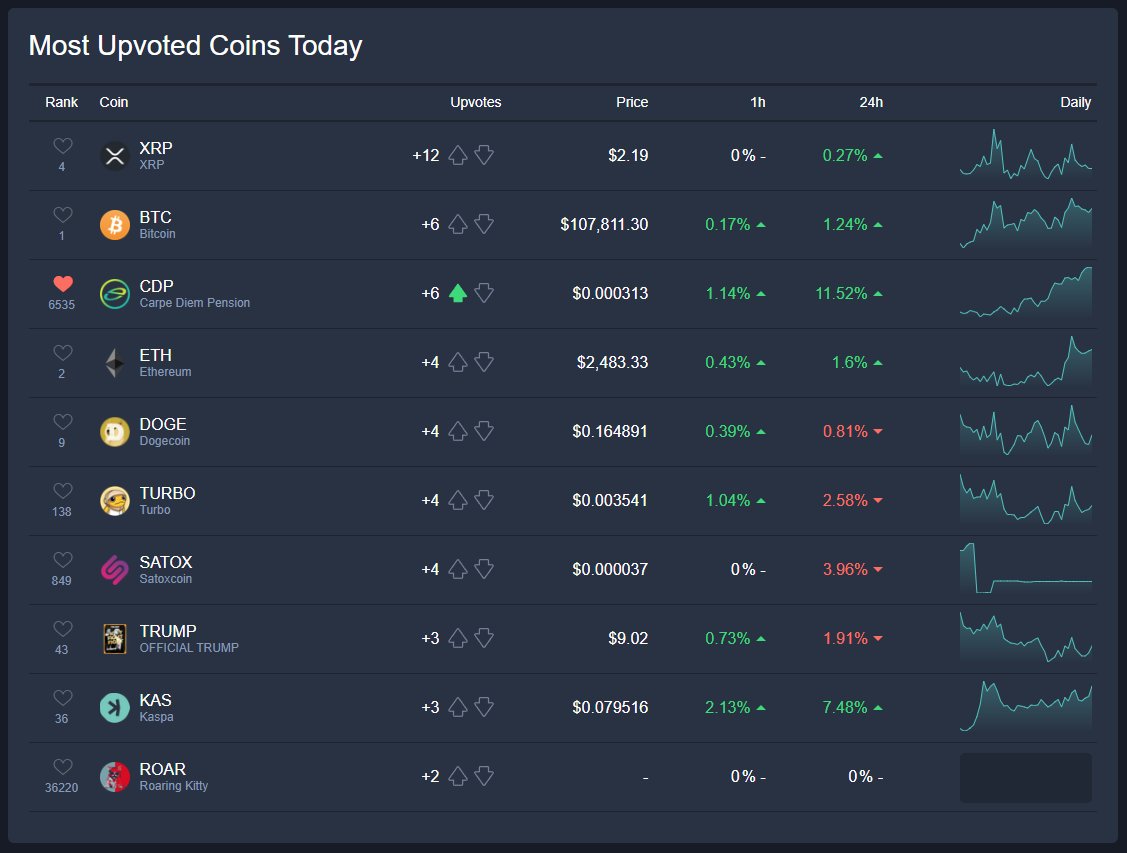
Task: Click the 24h column header
Action: coord(871,102)
